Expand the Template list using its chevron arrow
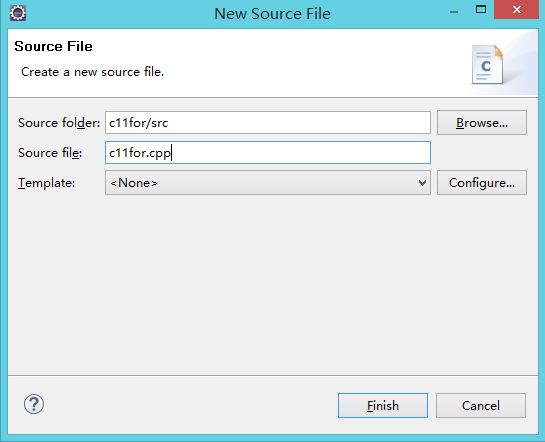The width and height of the screenshot is (545, 442). [x=422, y=183]
